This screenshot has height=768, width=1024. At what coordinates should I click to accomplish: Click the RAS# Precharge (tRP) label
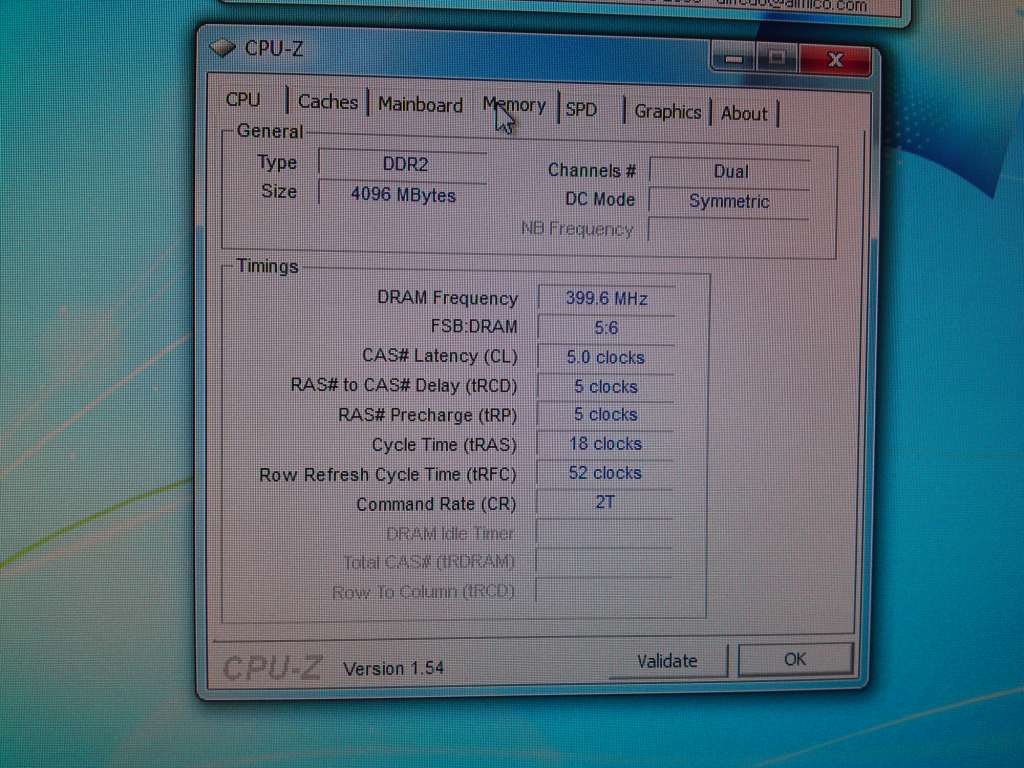pyautogui.click(x=427, y=415)
